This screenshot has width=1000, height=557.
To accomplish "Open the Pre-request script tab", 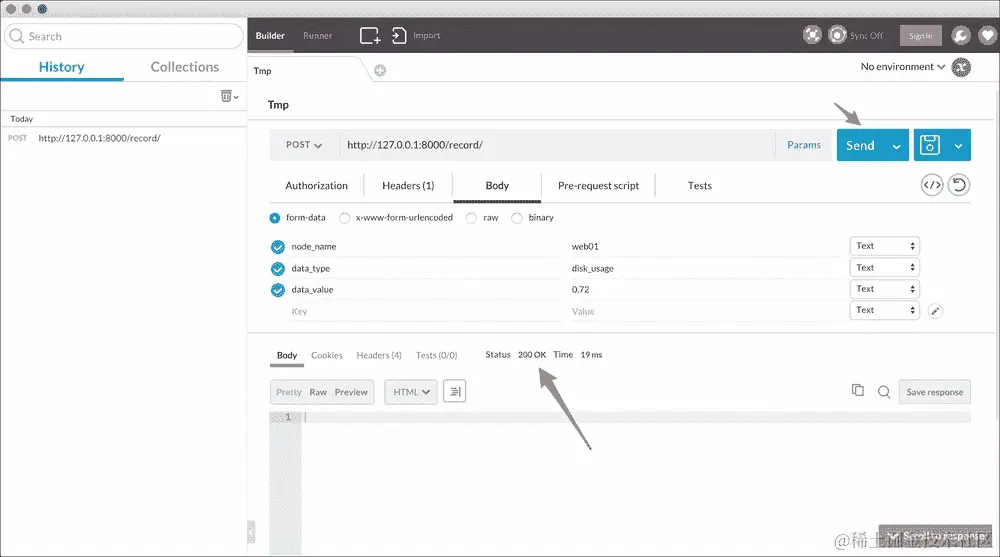I will tap(598, 186).
